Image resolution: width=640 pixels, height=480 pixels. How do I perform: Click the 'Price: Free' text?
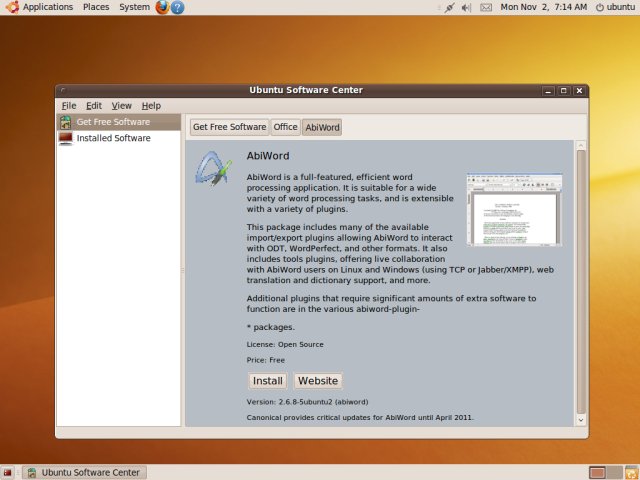click(266, 360)
